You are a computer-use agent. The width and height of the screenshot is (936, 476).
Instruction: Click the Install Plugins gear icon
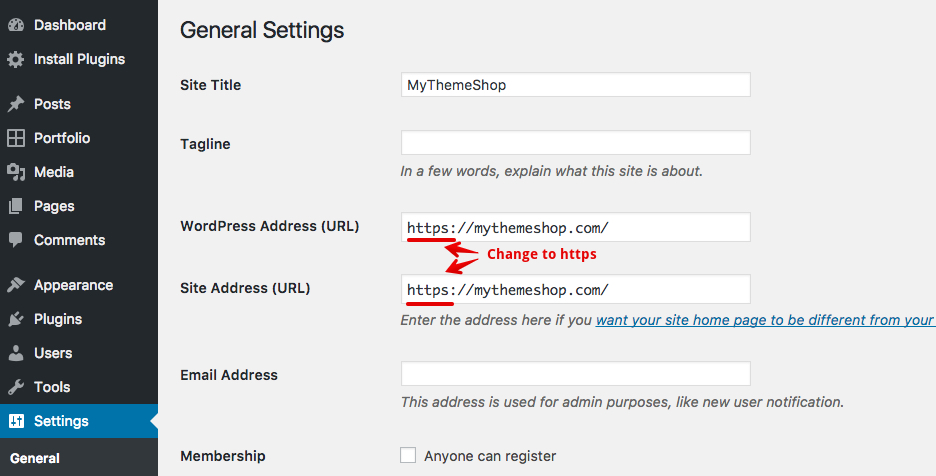pyautogui.click(x=16, y=59)
